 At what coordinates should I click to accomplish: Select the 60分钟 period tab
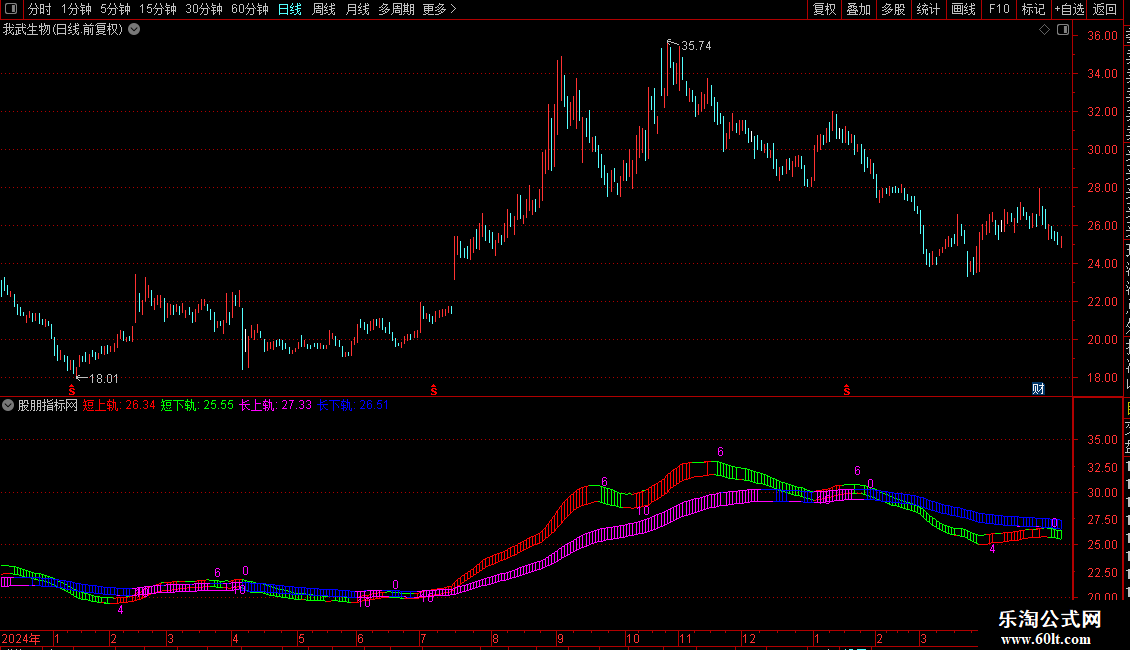(250, 9)
